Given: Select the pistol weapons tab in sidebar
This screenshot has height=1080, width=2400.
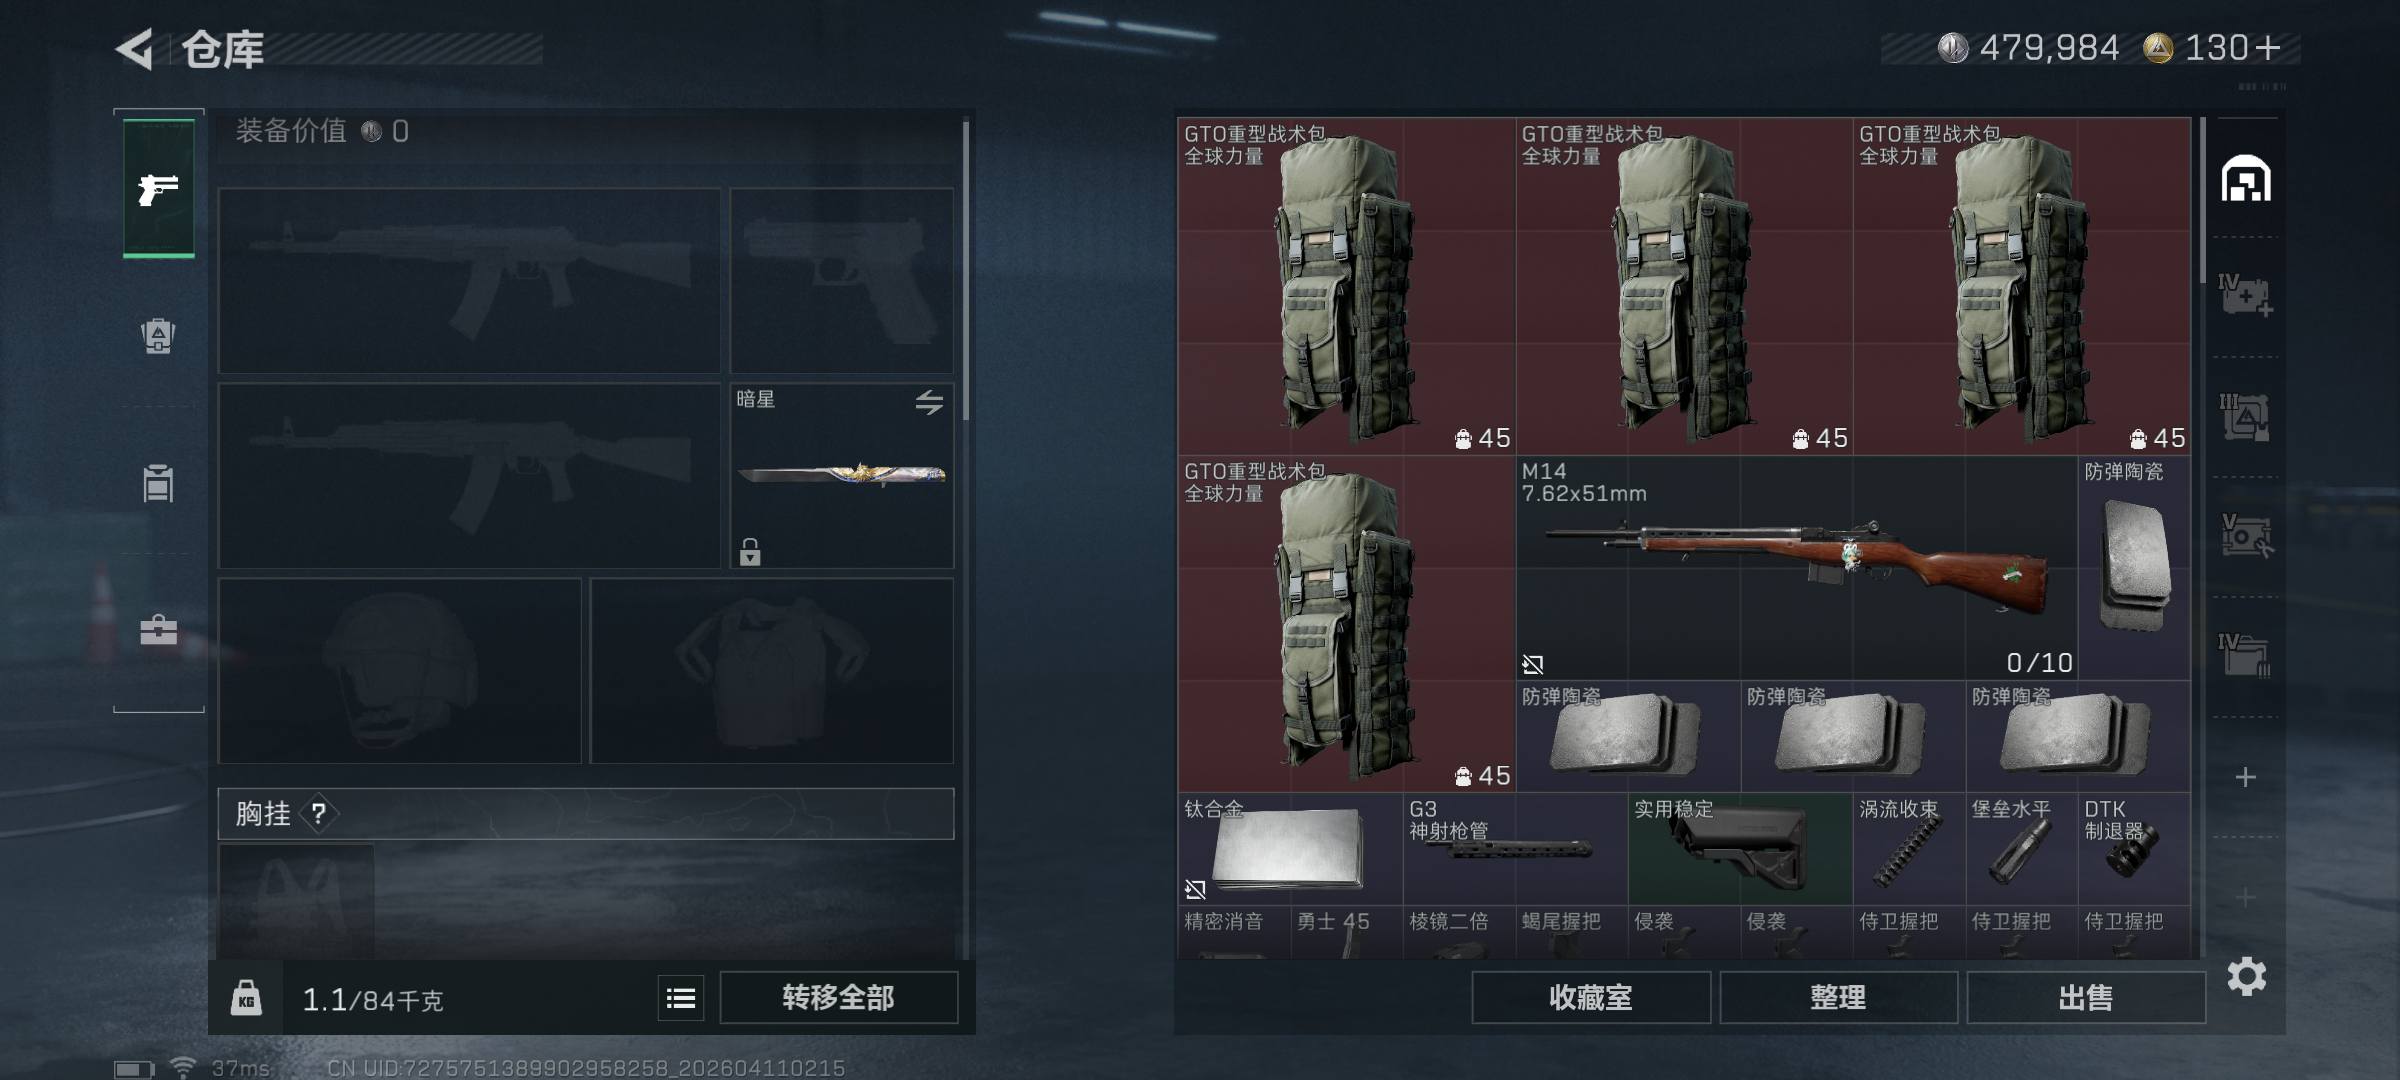Looking at the screenshot, I should click(x=159, y=188).
